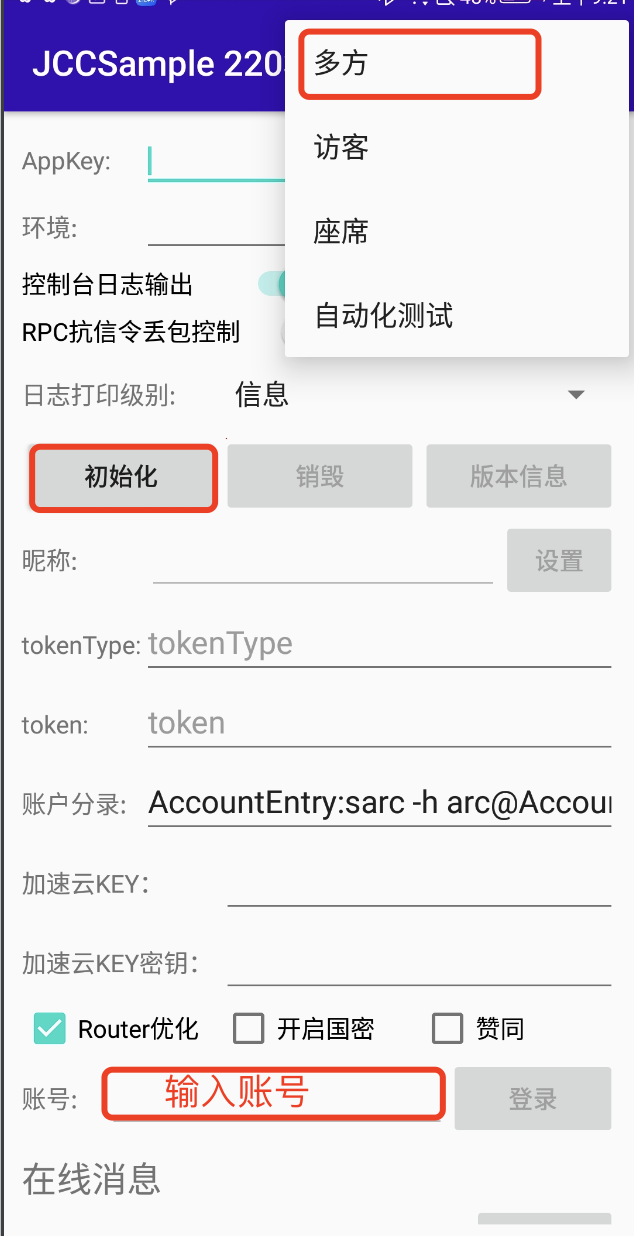This screenshot has height=1236, width=634.
Task: Expand the 日志打印级别 dropdown arrow
Action: coord(576,395)
